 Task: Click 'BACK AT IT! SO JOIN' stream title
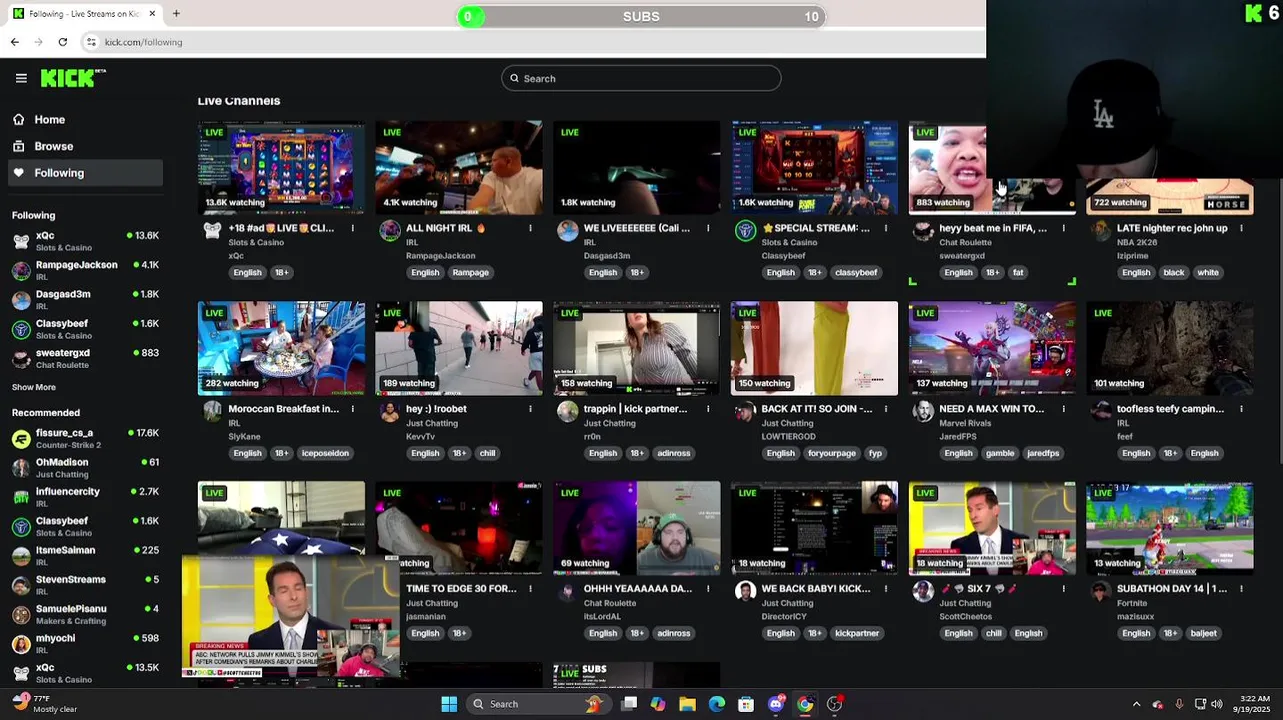point(816,409)
